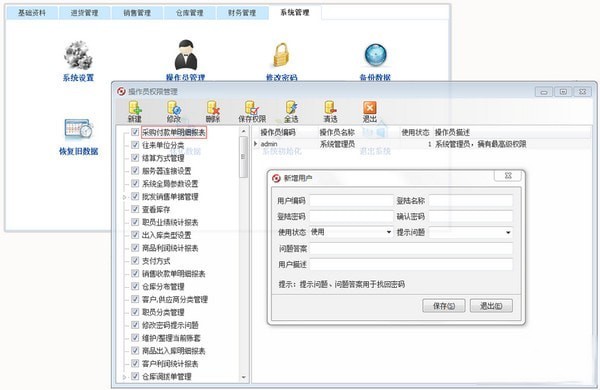Click the 登陆密码 input field

[x=351, y=216]
